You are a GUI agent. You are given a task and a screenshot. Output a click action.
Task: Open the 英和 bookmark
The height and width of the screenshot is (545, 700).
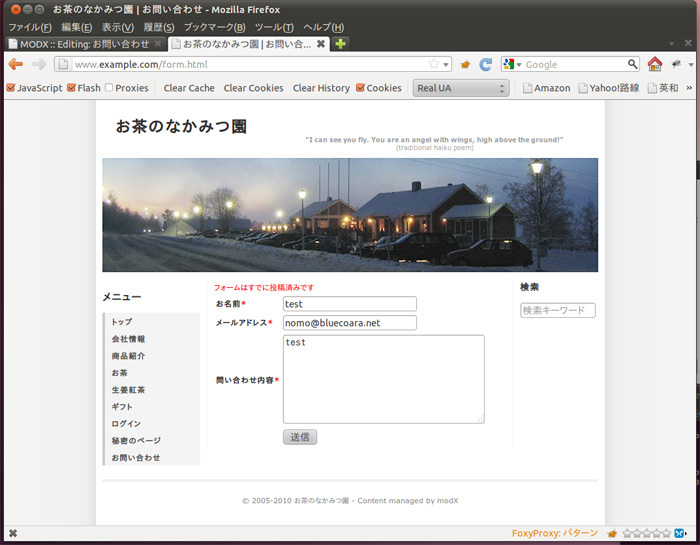(663, 88)
